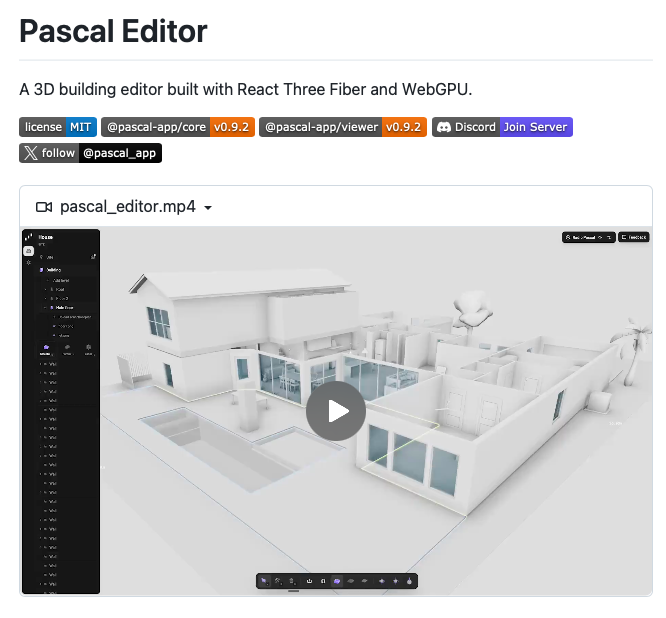The image size is (666, 618).
Task: Click the X follow @pascal_app badge
Action: [x=90, y=153]
